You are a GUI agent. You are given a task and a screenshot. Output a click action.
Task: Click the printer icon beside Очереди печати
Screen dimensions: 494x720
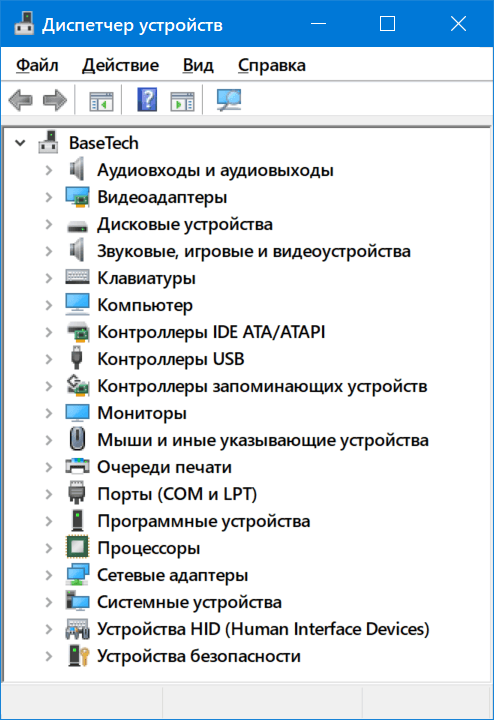tap(77, 466)
